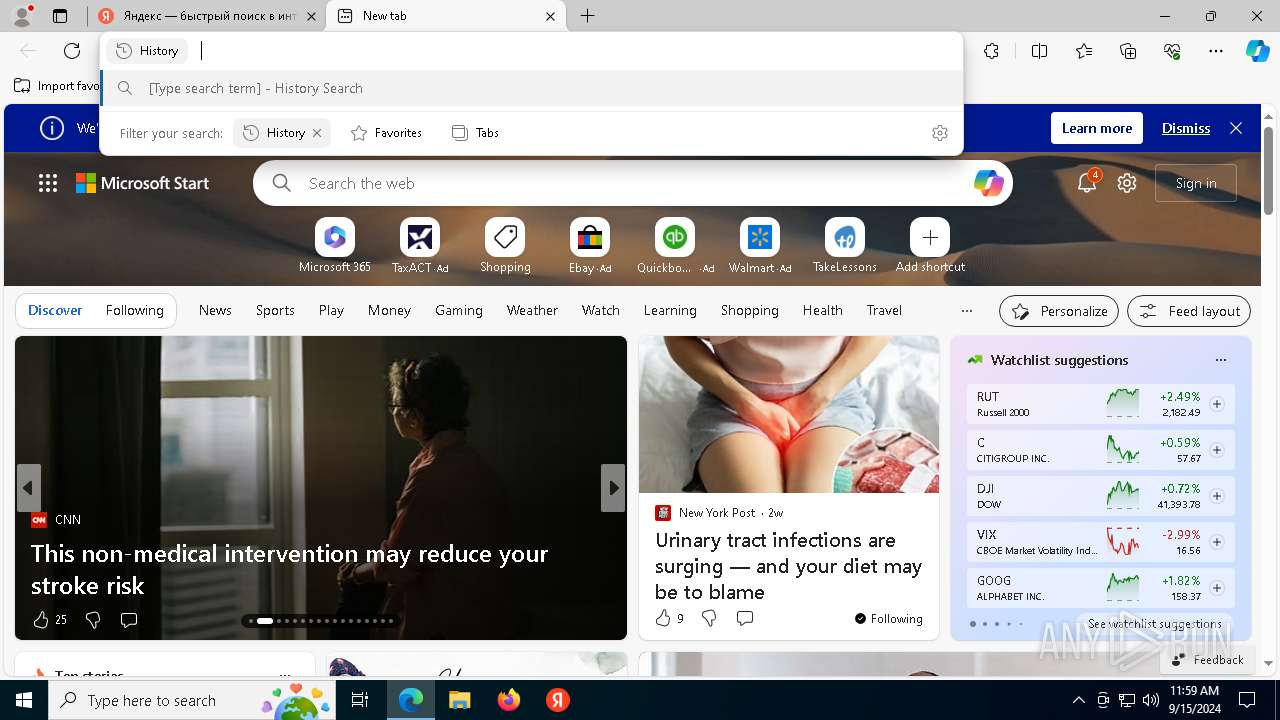This screenshot has height=720, width=1280.
Task: Open Watchlist suggestions options menu
Action: 1220,360
